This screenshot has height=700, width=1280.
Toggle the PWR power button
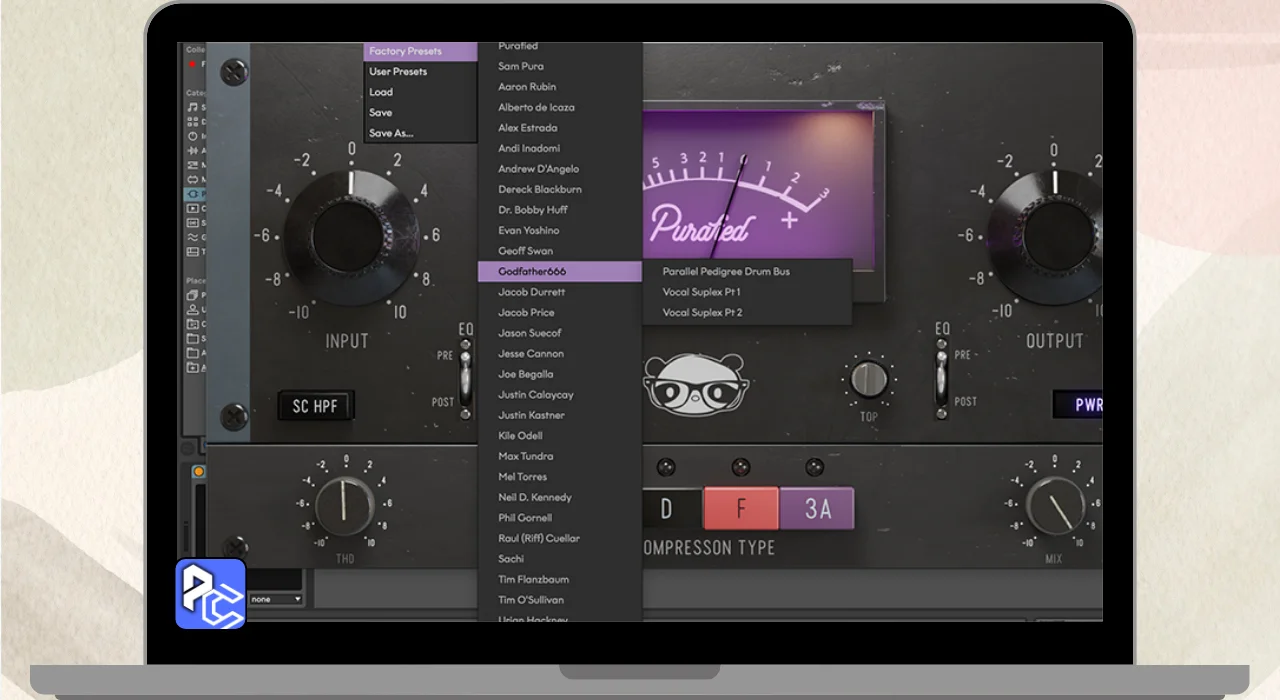pyautogui.click(x=1078, y=405)
